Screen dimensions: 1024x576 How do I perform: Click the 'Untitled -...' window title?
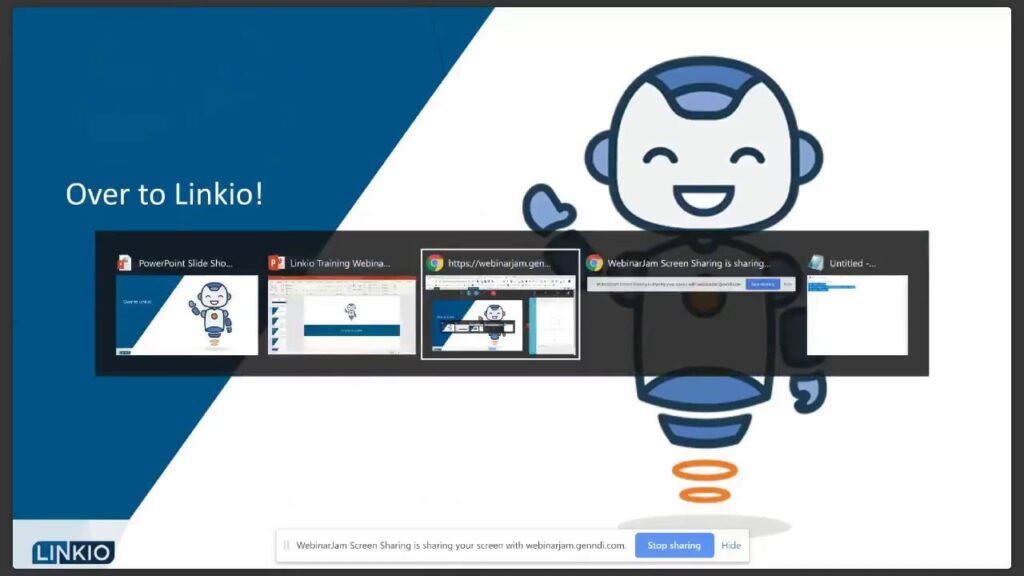[x=852, y=263]
